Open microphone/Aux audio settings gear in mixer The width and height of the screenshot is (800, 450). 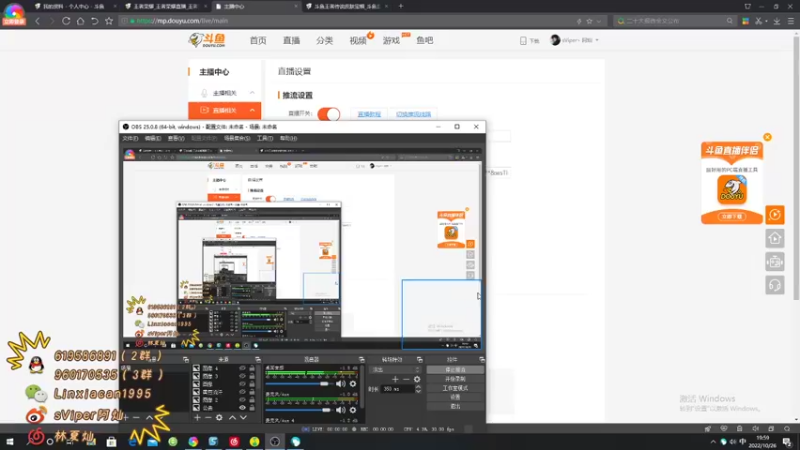click(353, 410)
